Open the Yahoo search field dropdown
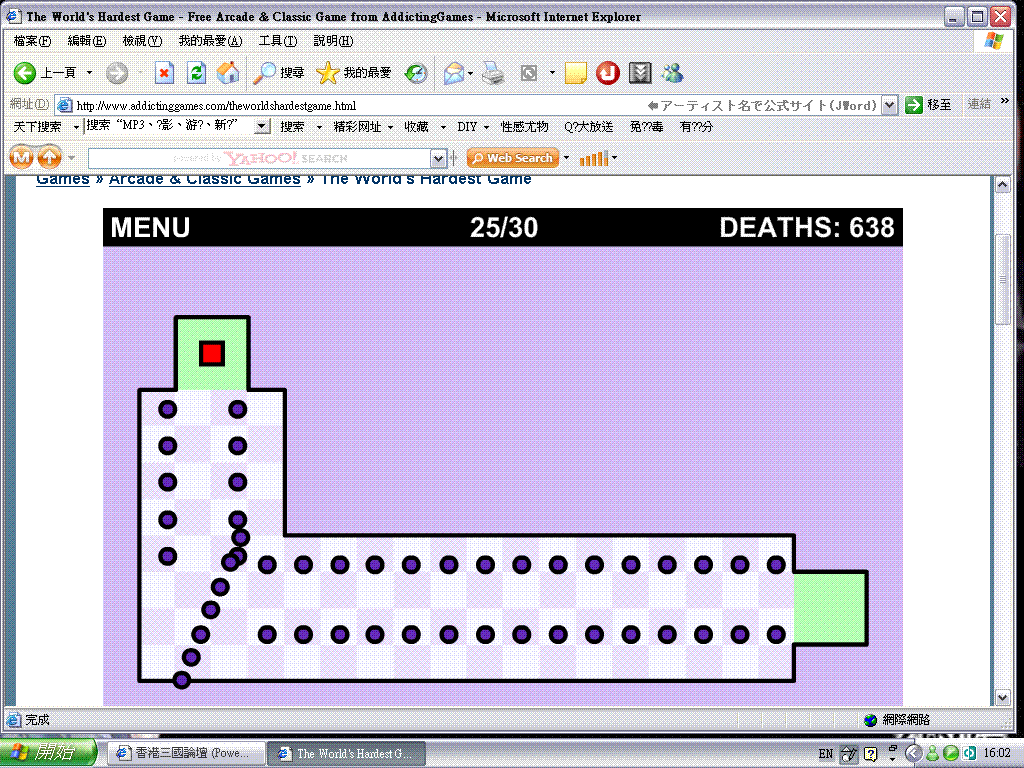 [x=438, y=158]
